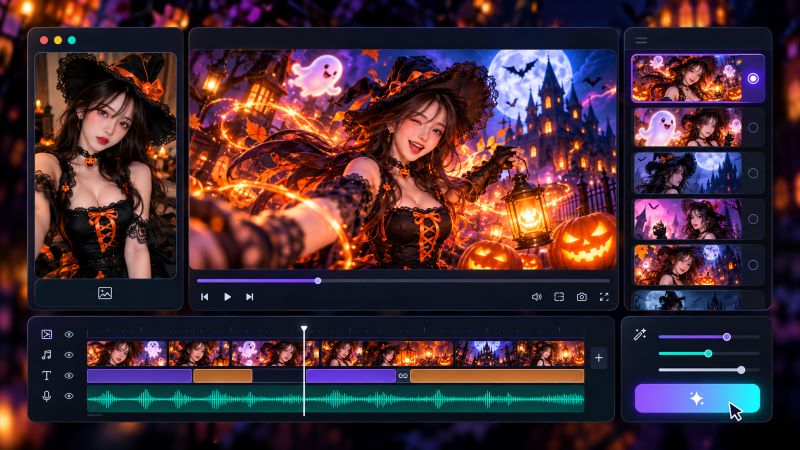The height and width of the screenshot is (450, 800).
Task: Select the last video clip with the castle
Action: click(x=519, y=354)
